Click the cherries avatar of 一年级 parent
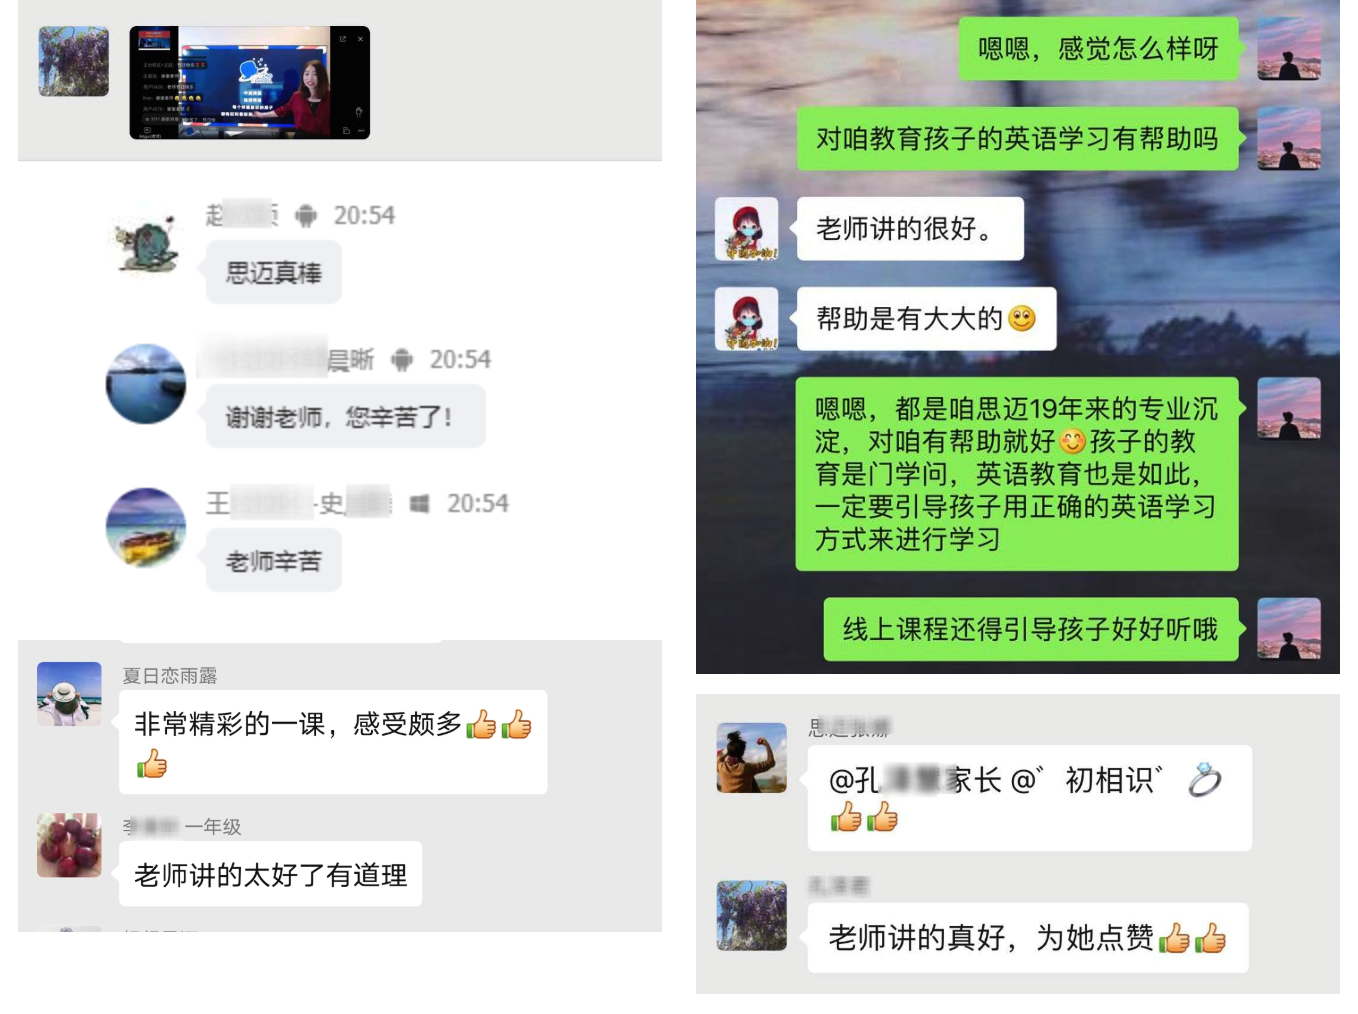This screenshot has width=1358, height=1014. tap(69, 845)
